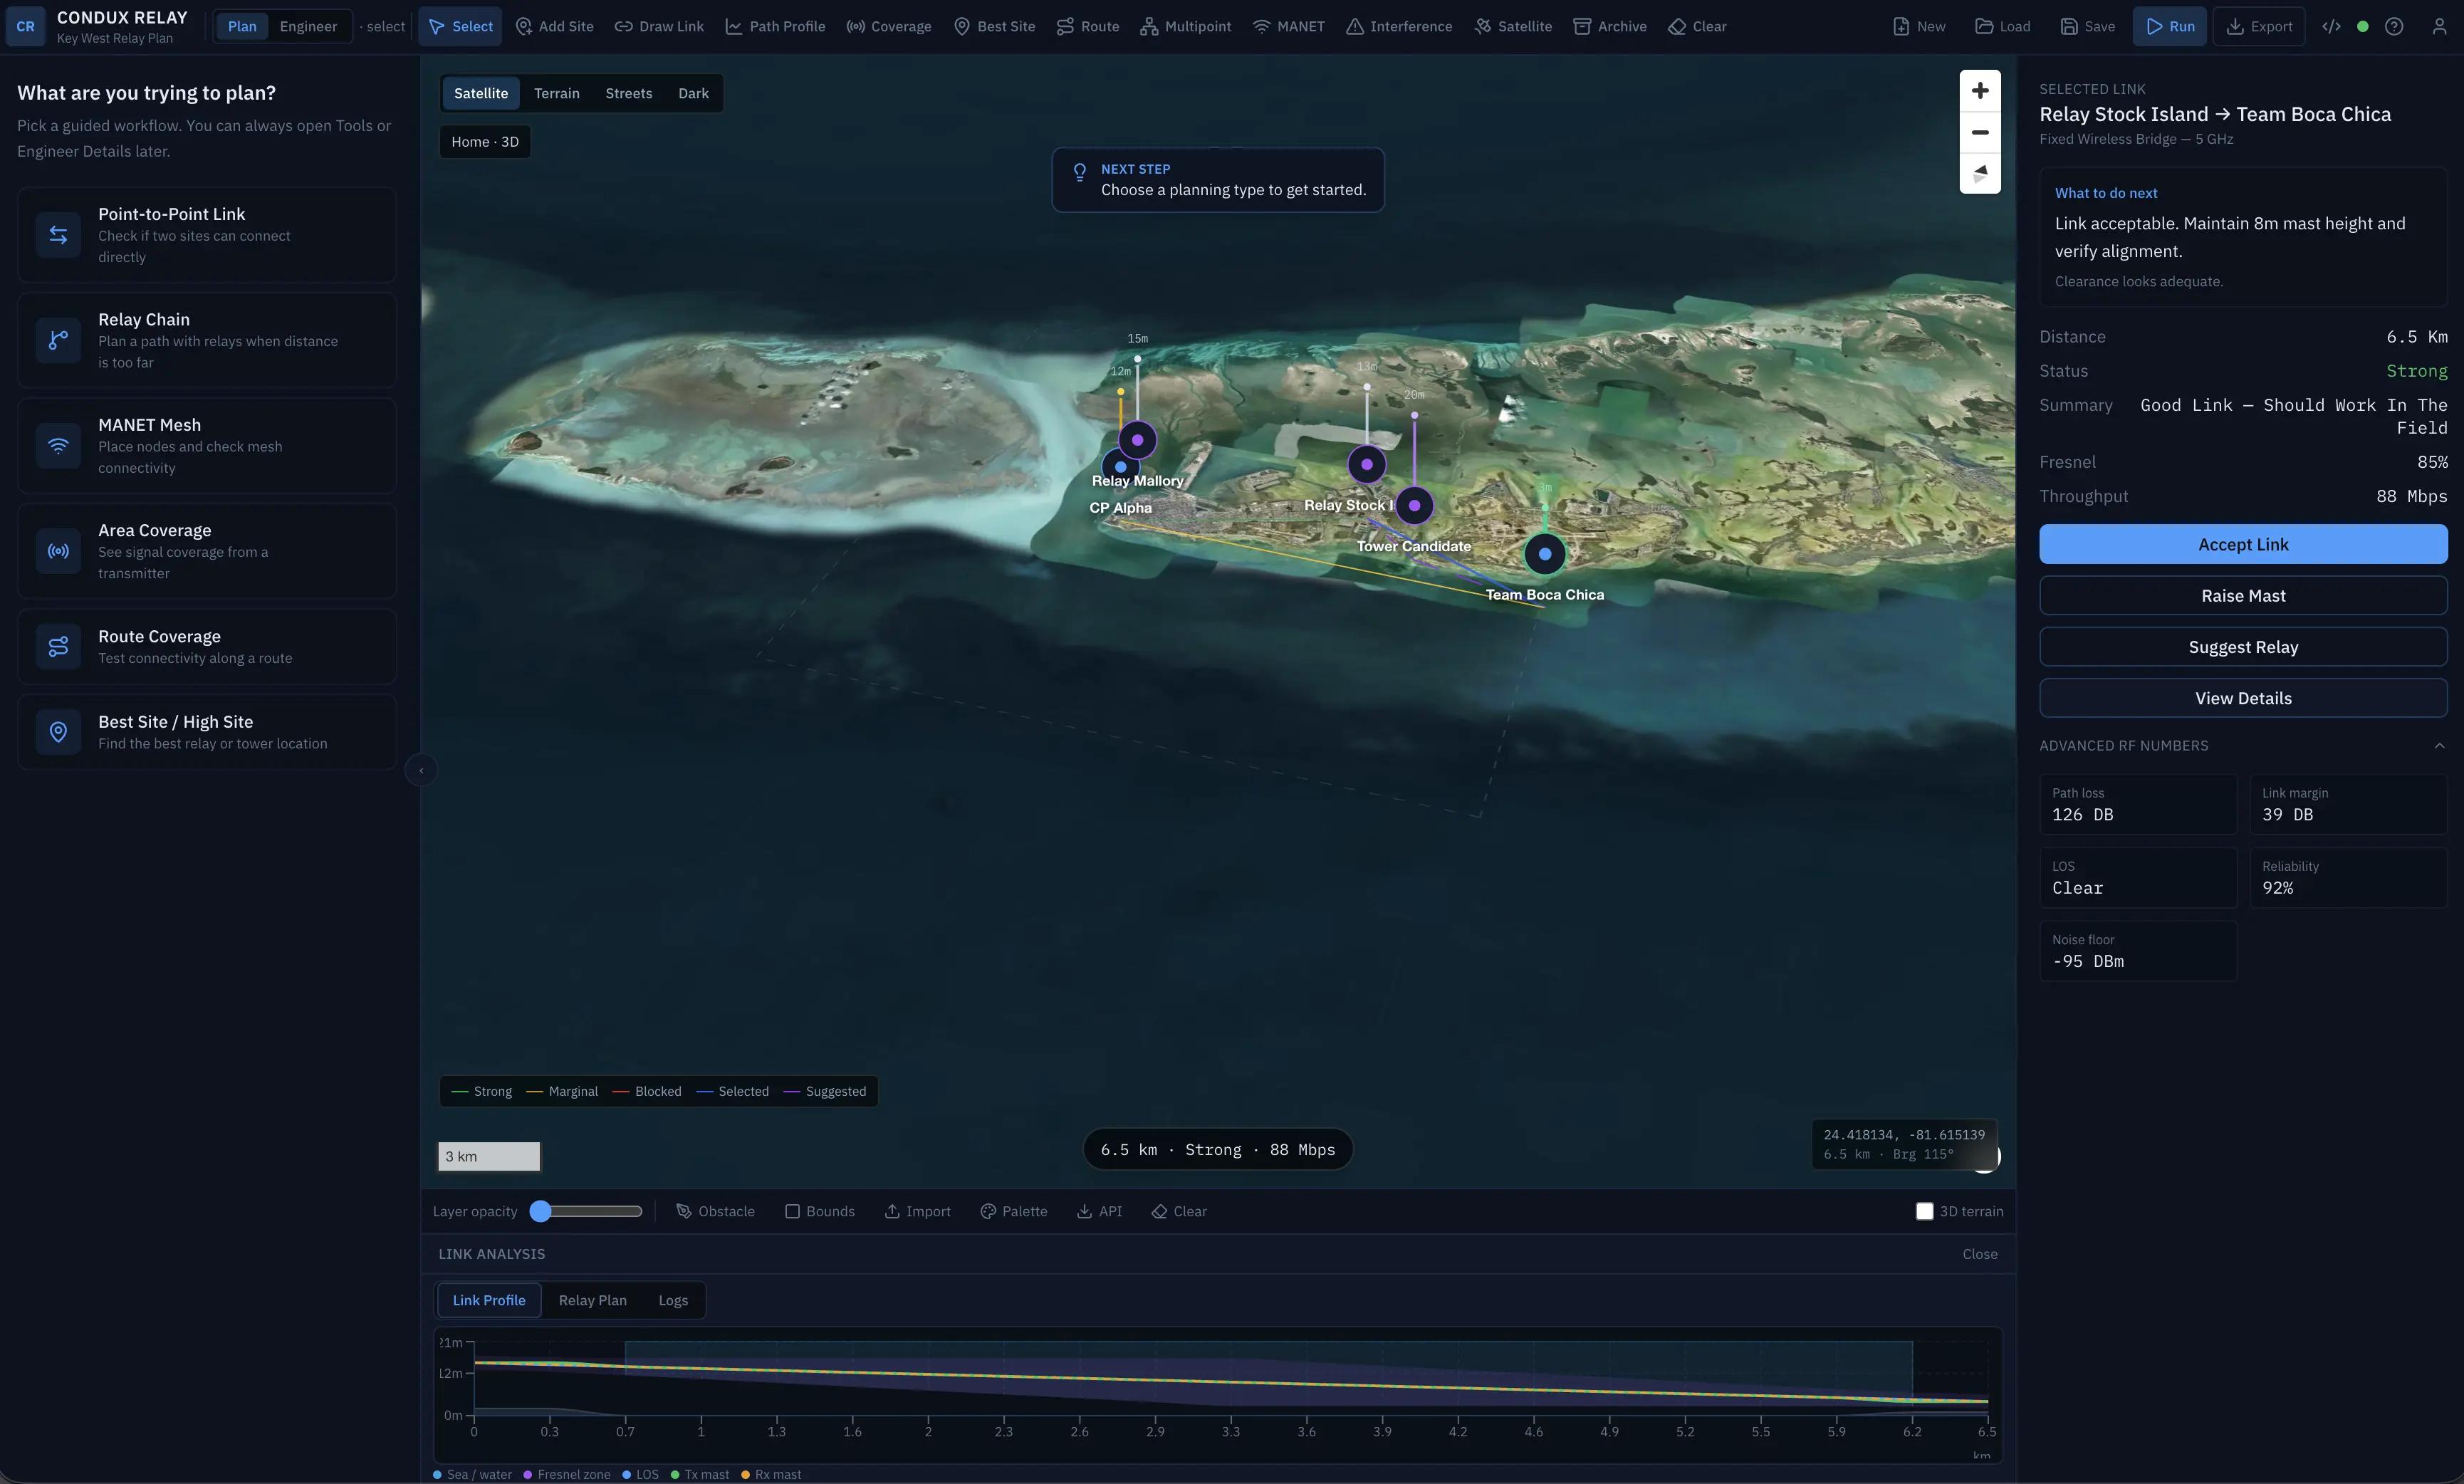Open the Multipoint tool
2464x1484 pixels.
coord(1185,26)
